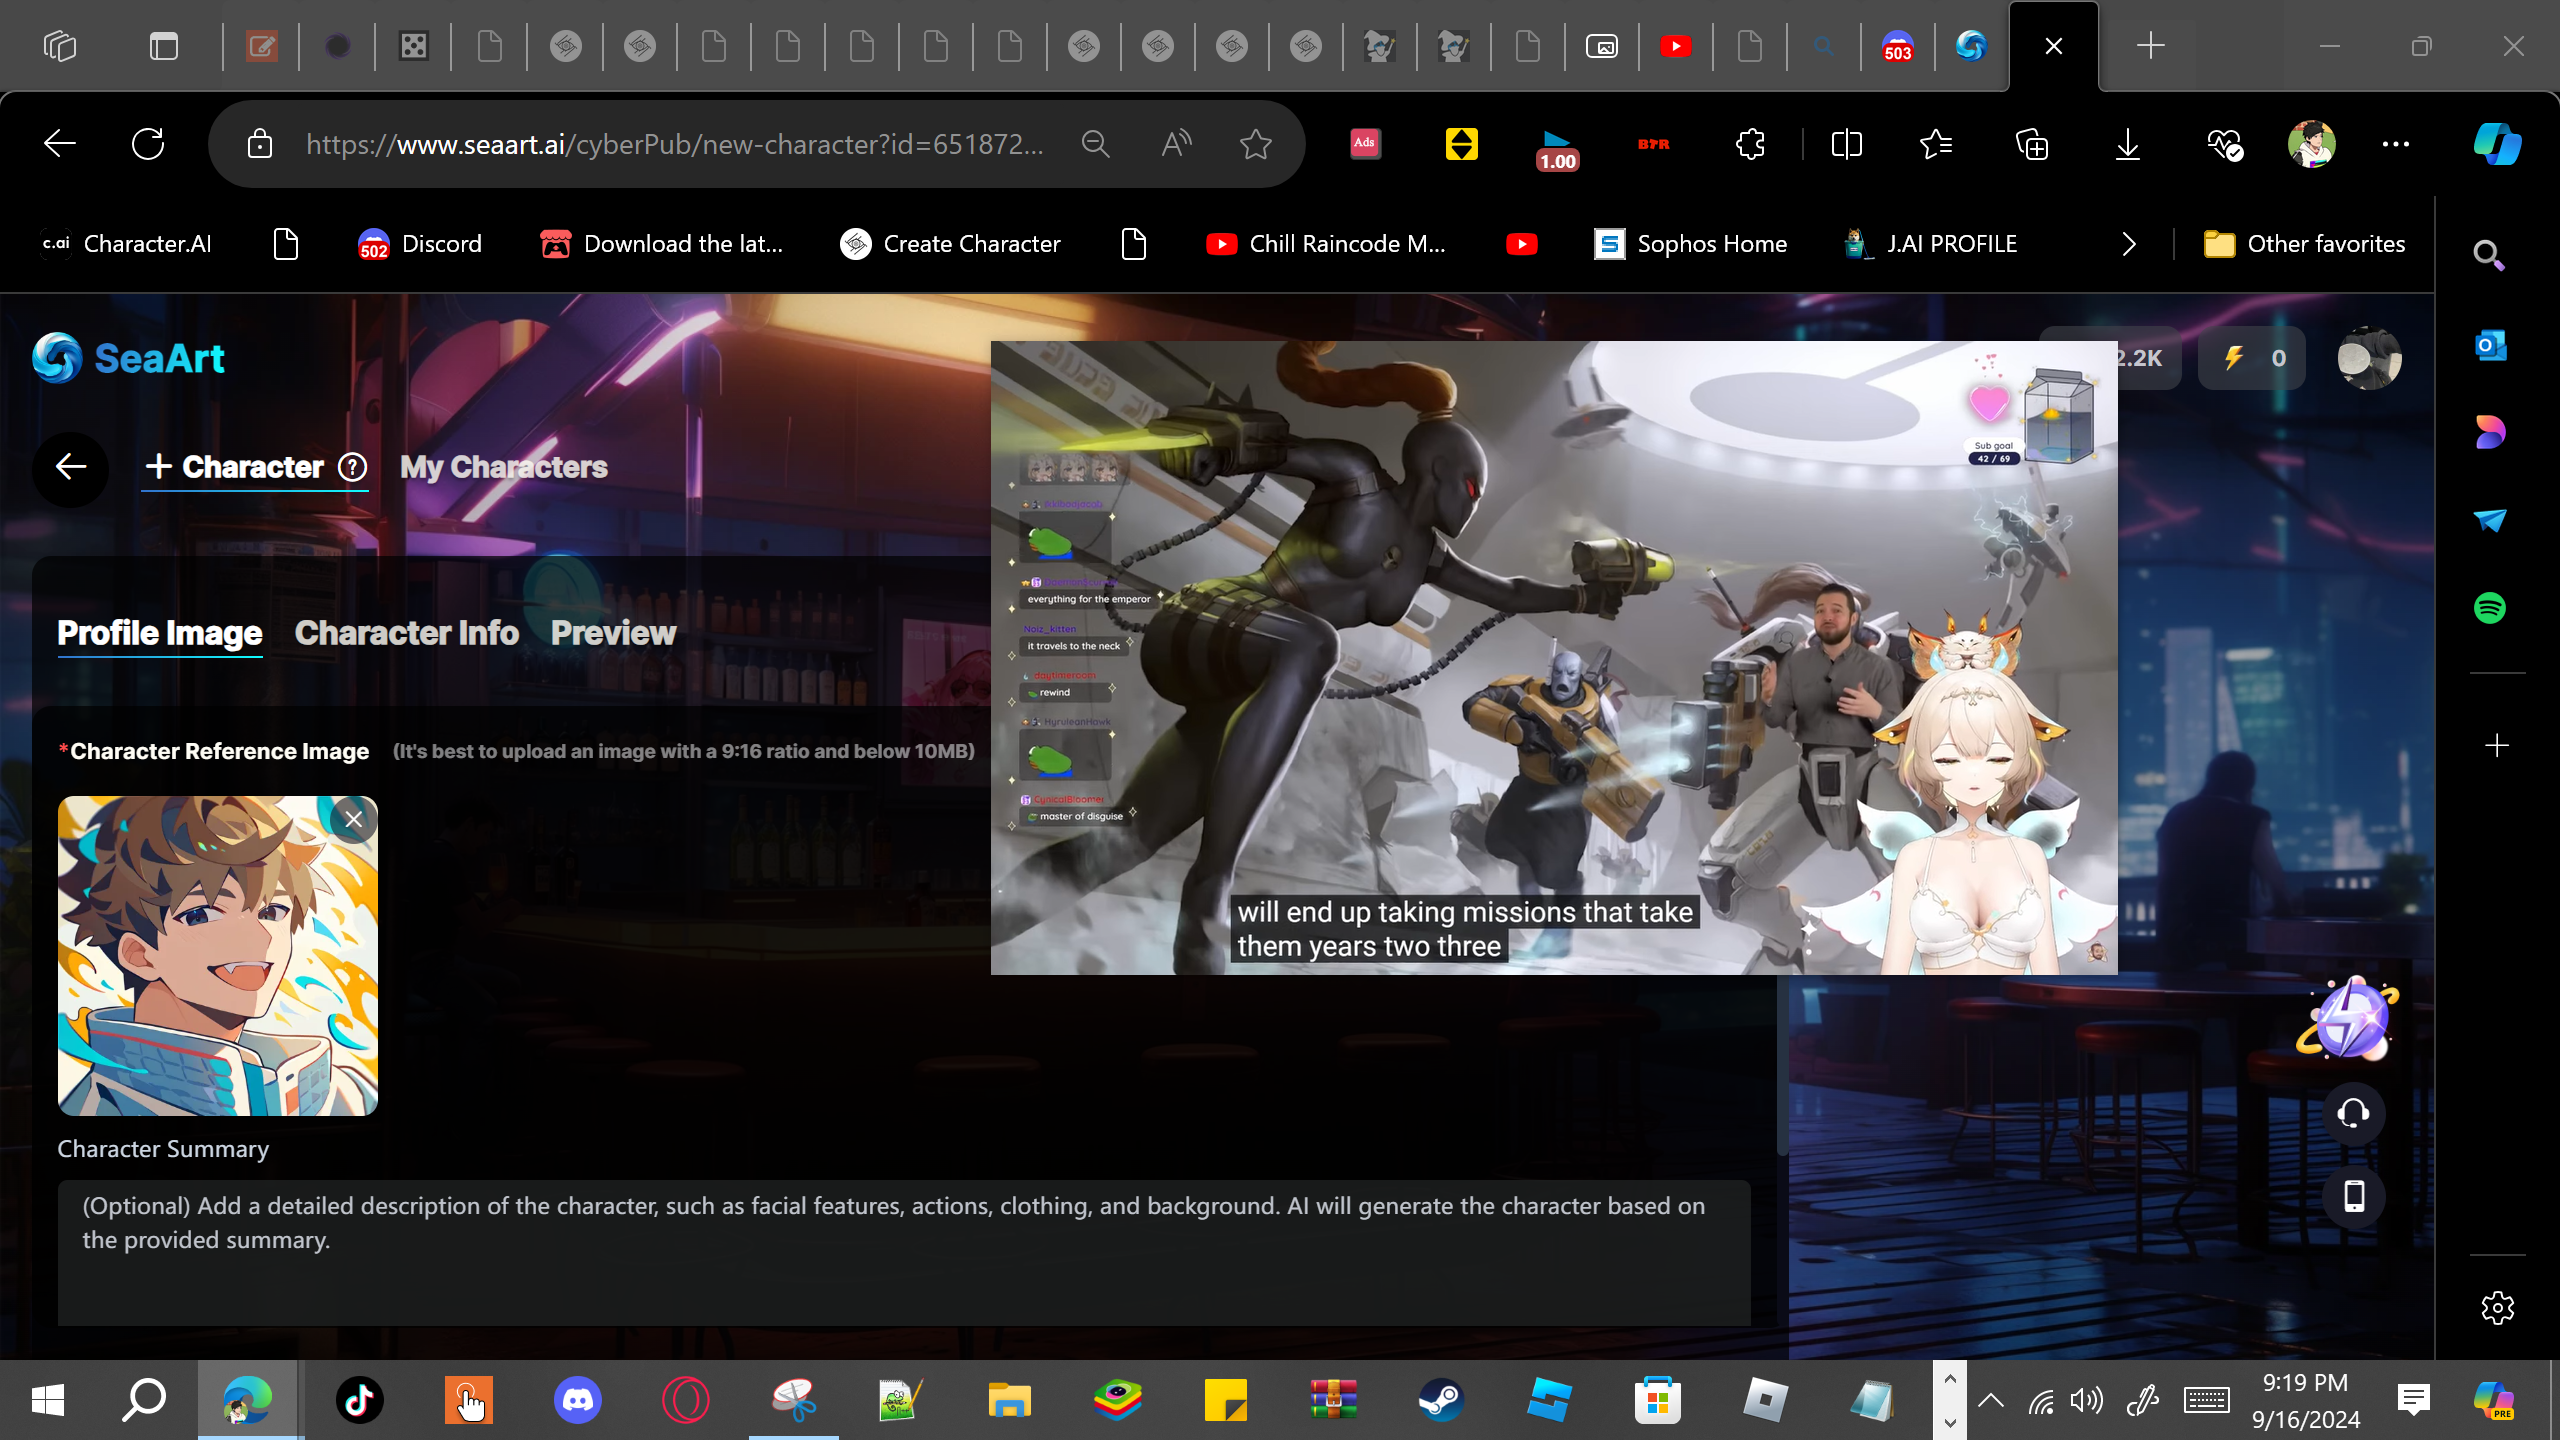Click the browser address bar URL
This screenshot has height=1440, width=2560.
coord(676,144)
